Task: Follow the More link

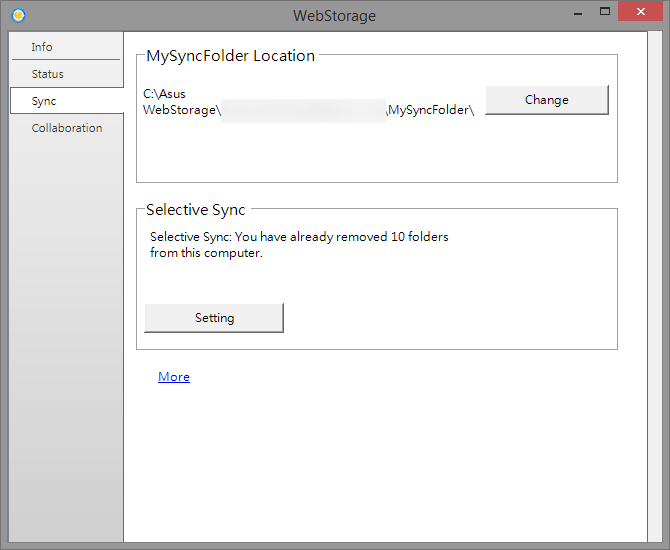Action: tap(173, 376)
